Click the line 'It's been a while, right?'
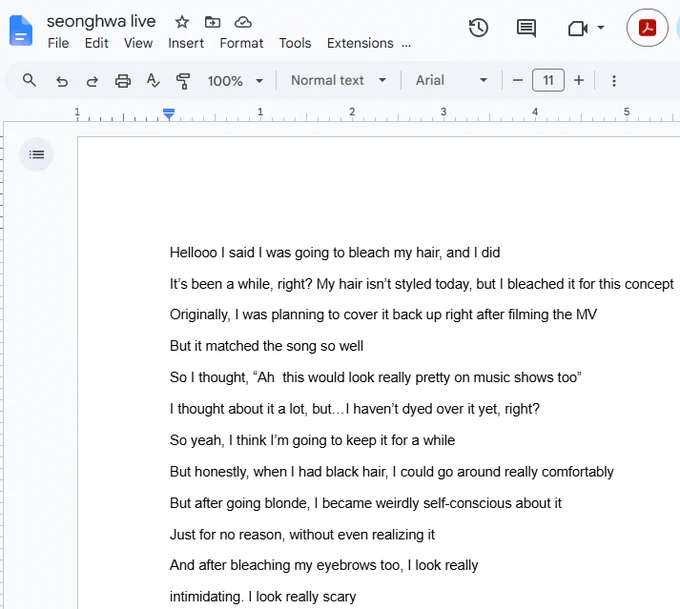The width and height of the screenshot is (680, 609). pos(422,284)
